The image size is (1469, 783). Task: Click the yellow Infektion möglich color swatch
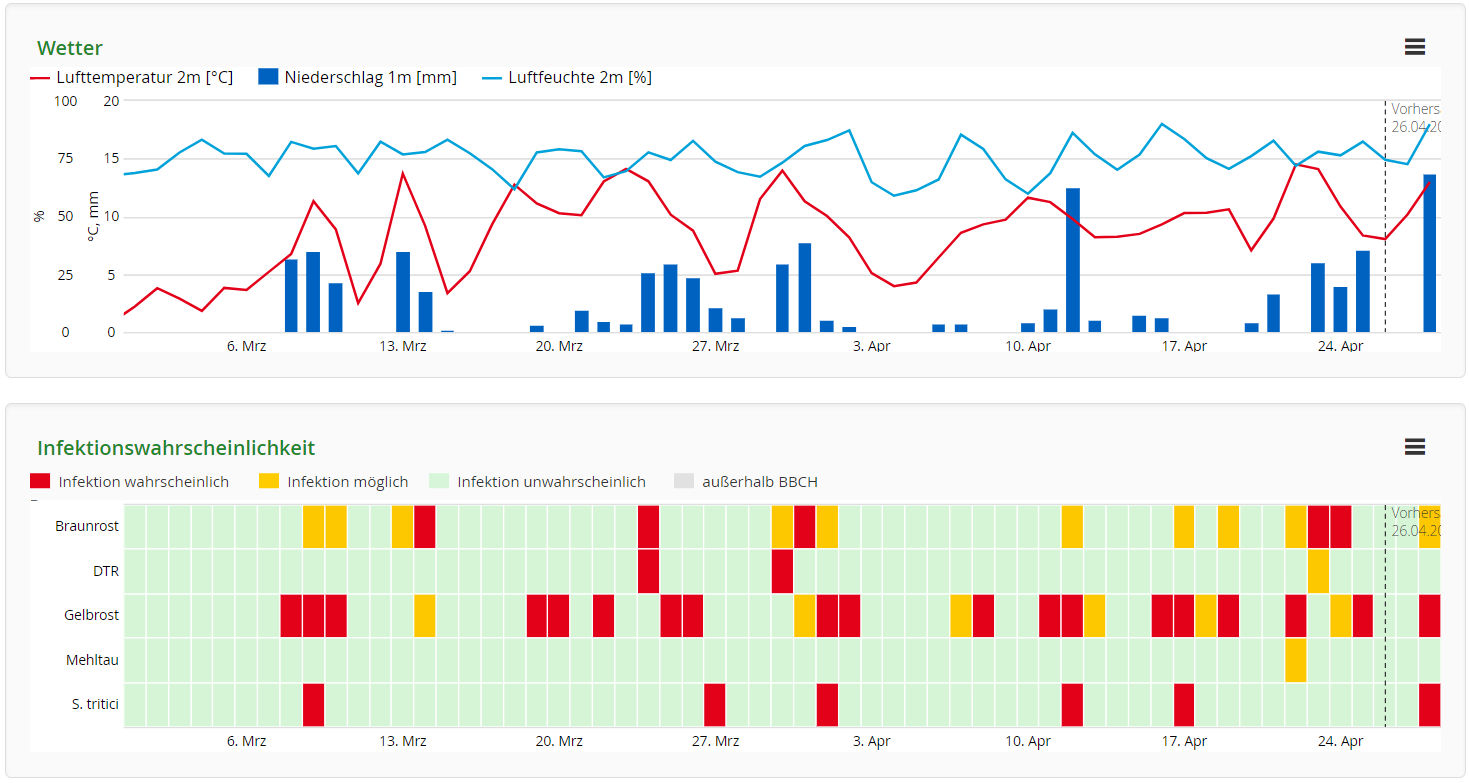(269, 481)
